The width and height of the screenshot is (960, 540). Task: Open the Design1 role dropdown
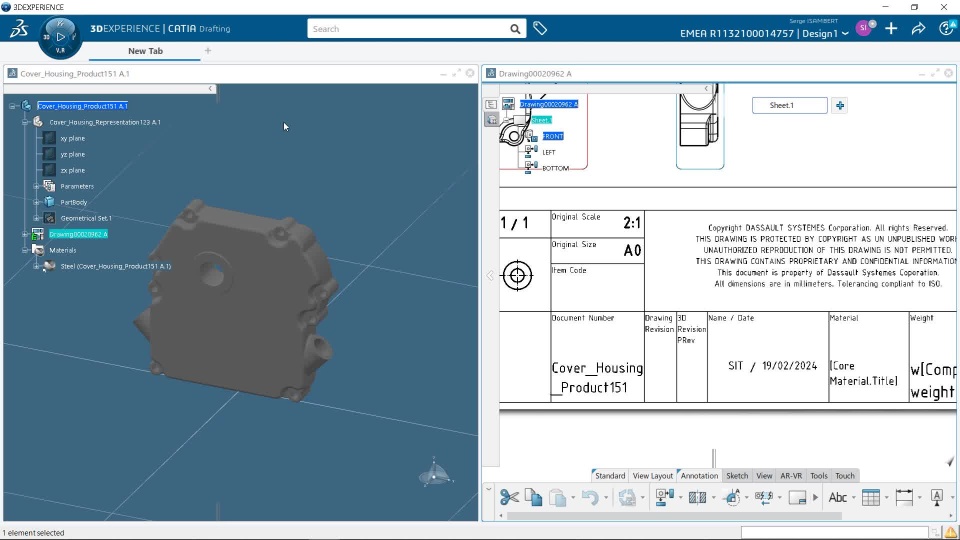click(x=845, y=34)
